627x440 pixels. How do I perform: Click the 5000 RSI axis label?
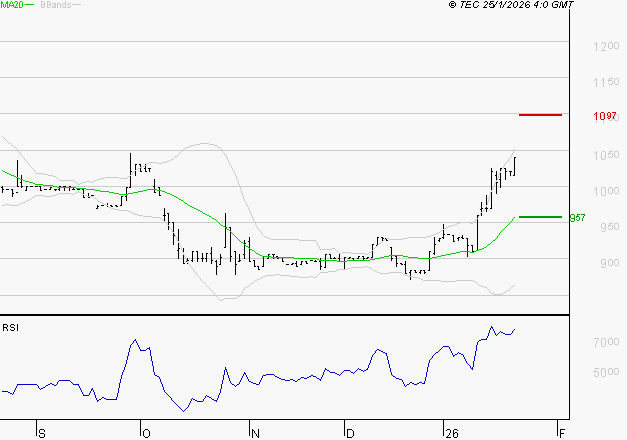click(606, 372)
